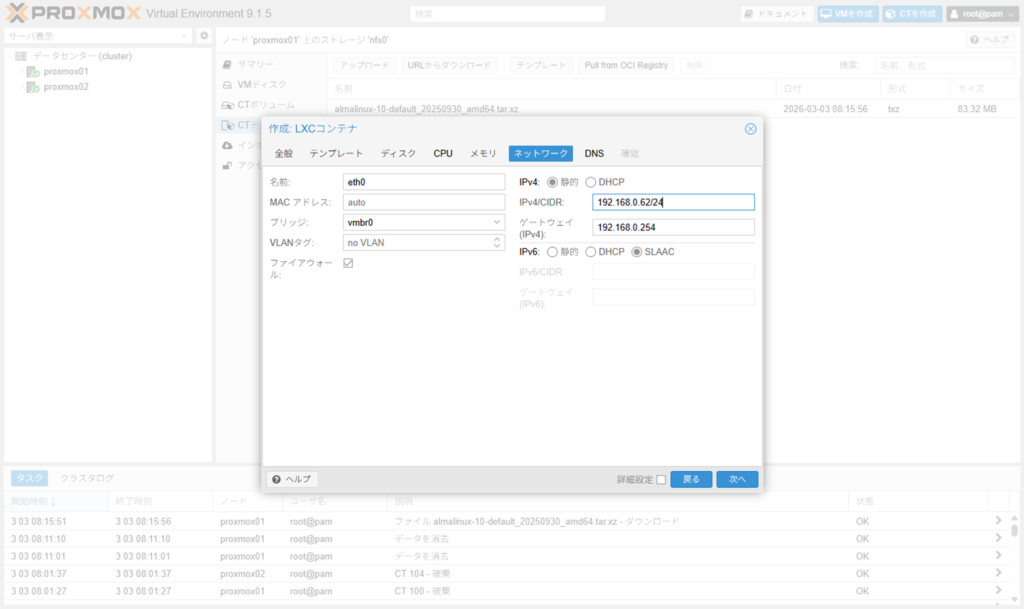Switch to the DNS tab
The image size is (1024, 609).
point(594,154)
